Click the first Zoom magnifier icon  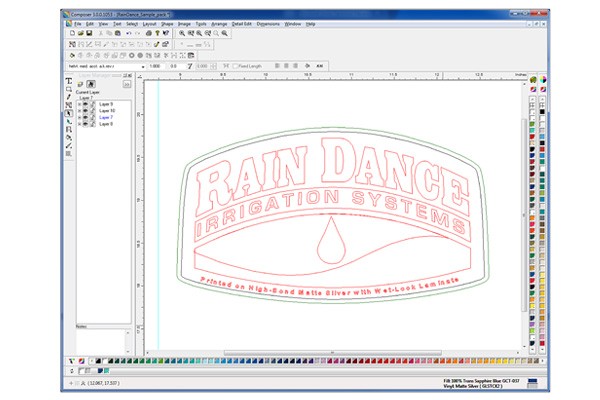pos(182,33)
